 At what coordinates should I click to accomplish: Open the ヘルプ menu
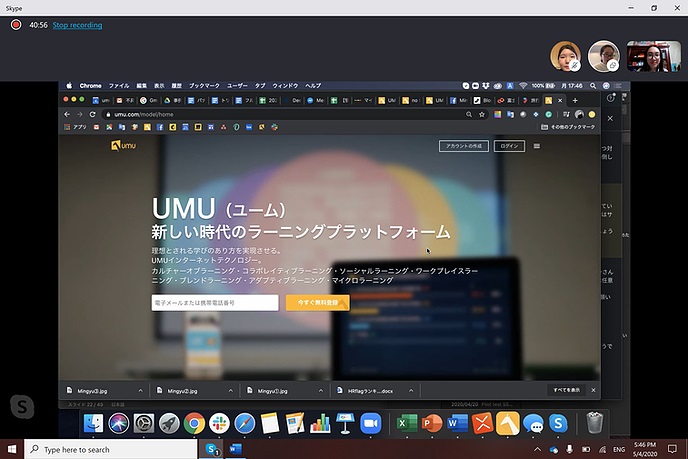[313, 86]
